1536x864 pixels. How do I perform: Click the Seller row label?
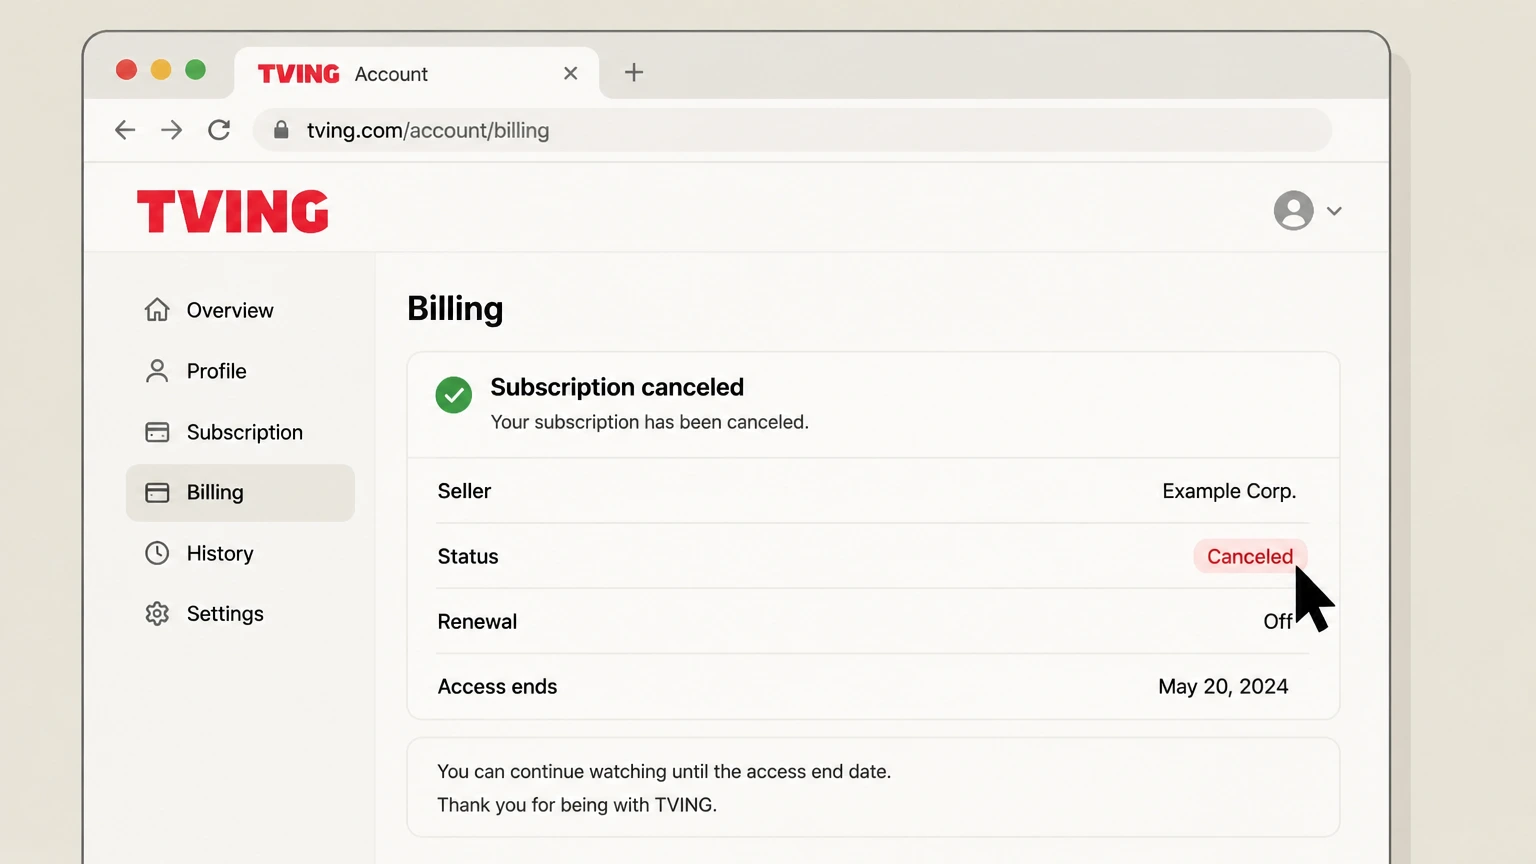click(464, 491)
